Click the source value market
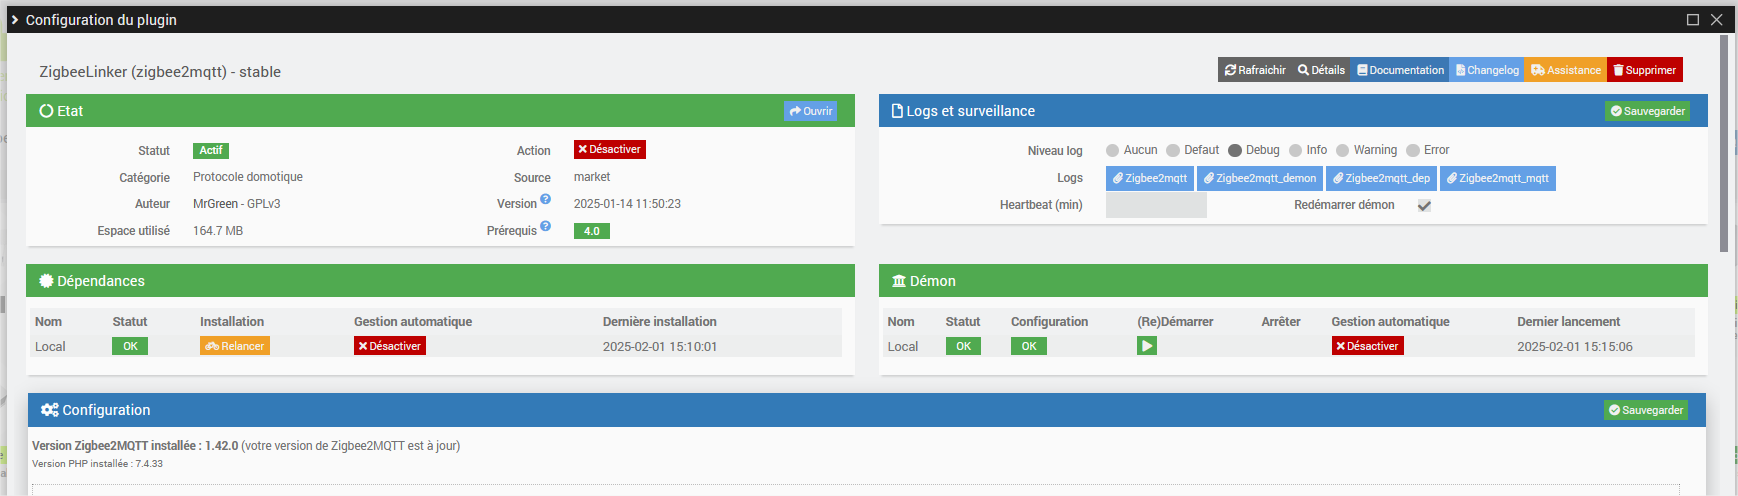 (592, 177)
